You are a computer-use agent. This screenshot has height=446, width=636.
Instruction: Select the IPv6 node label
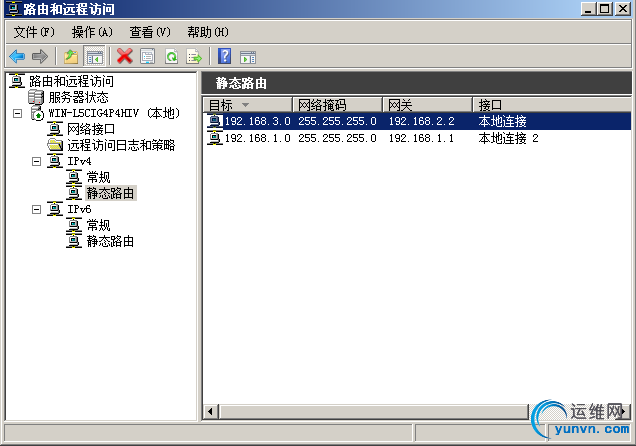tap(79, 209)
